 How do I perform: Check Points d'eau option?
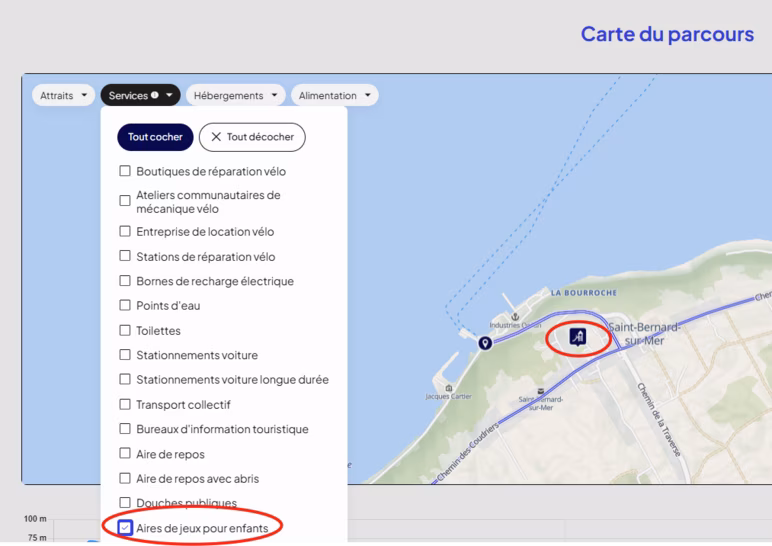click(125, 305)
